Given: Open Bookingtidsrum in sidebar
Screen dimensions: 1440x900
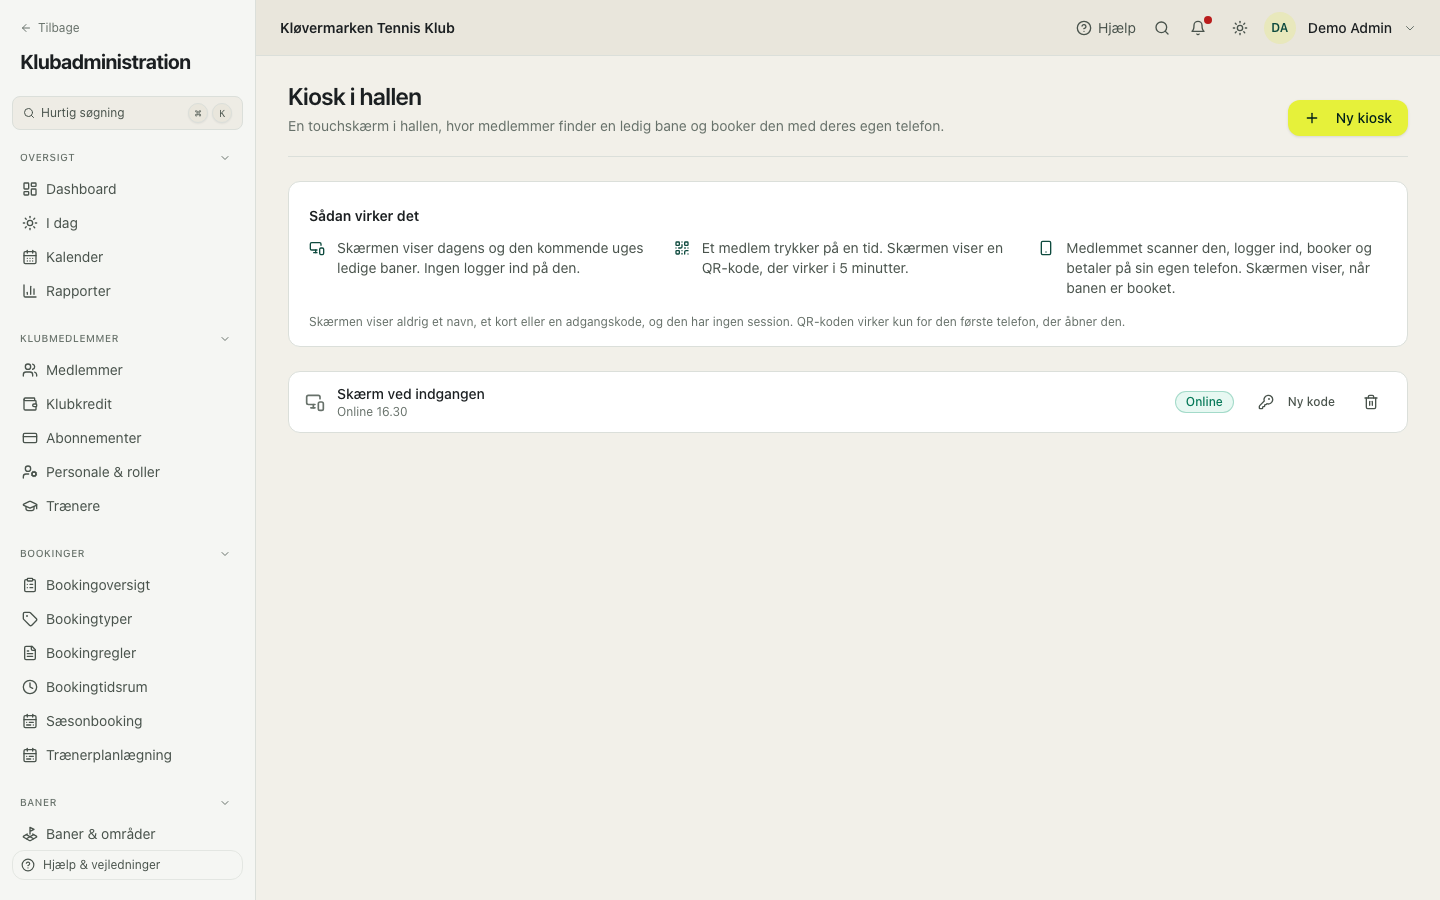Looking at the screenshot, I should click(x=127, y=687).
